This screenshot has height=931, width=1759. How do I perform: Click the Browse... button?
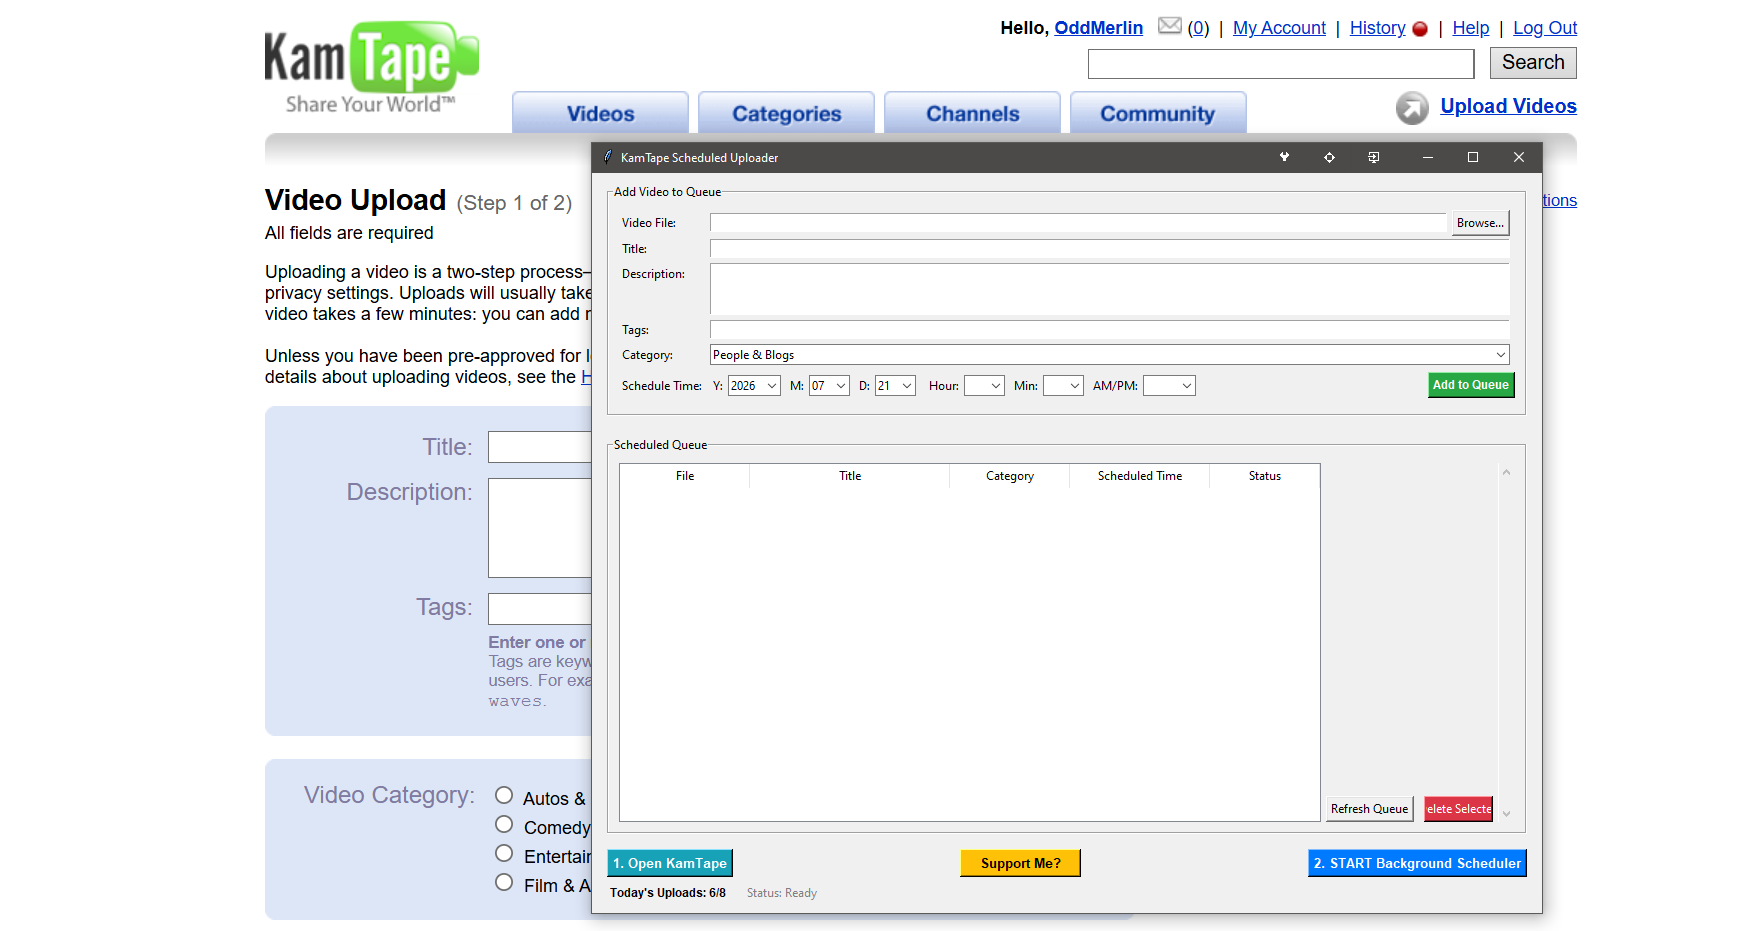pyautogui.click(x=1480, y=223)
